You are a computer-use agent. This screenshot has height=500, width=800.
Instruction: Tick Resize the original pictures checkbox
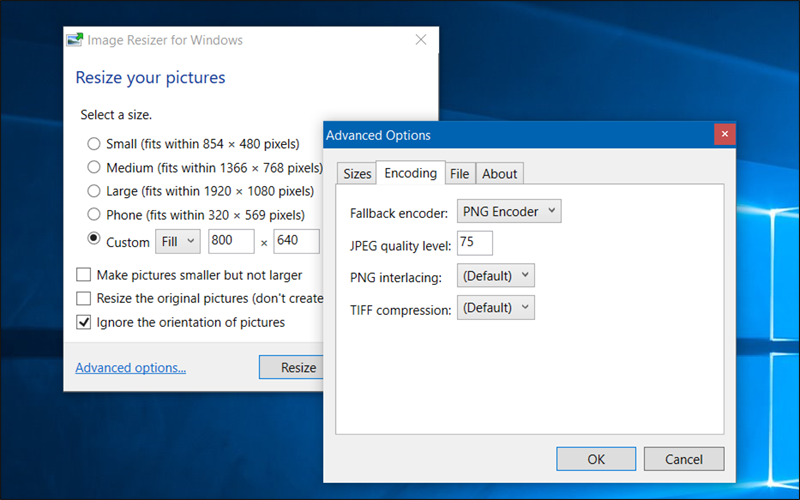click(x=83, y=298)
